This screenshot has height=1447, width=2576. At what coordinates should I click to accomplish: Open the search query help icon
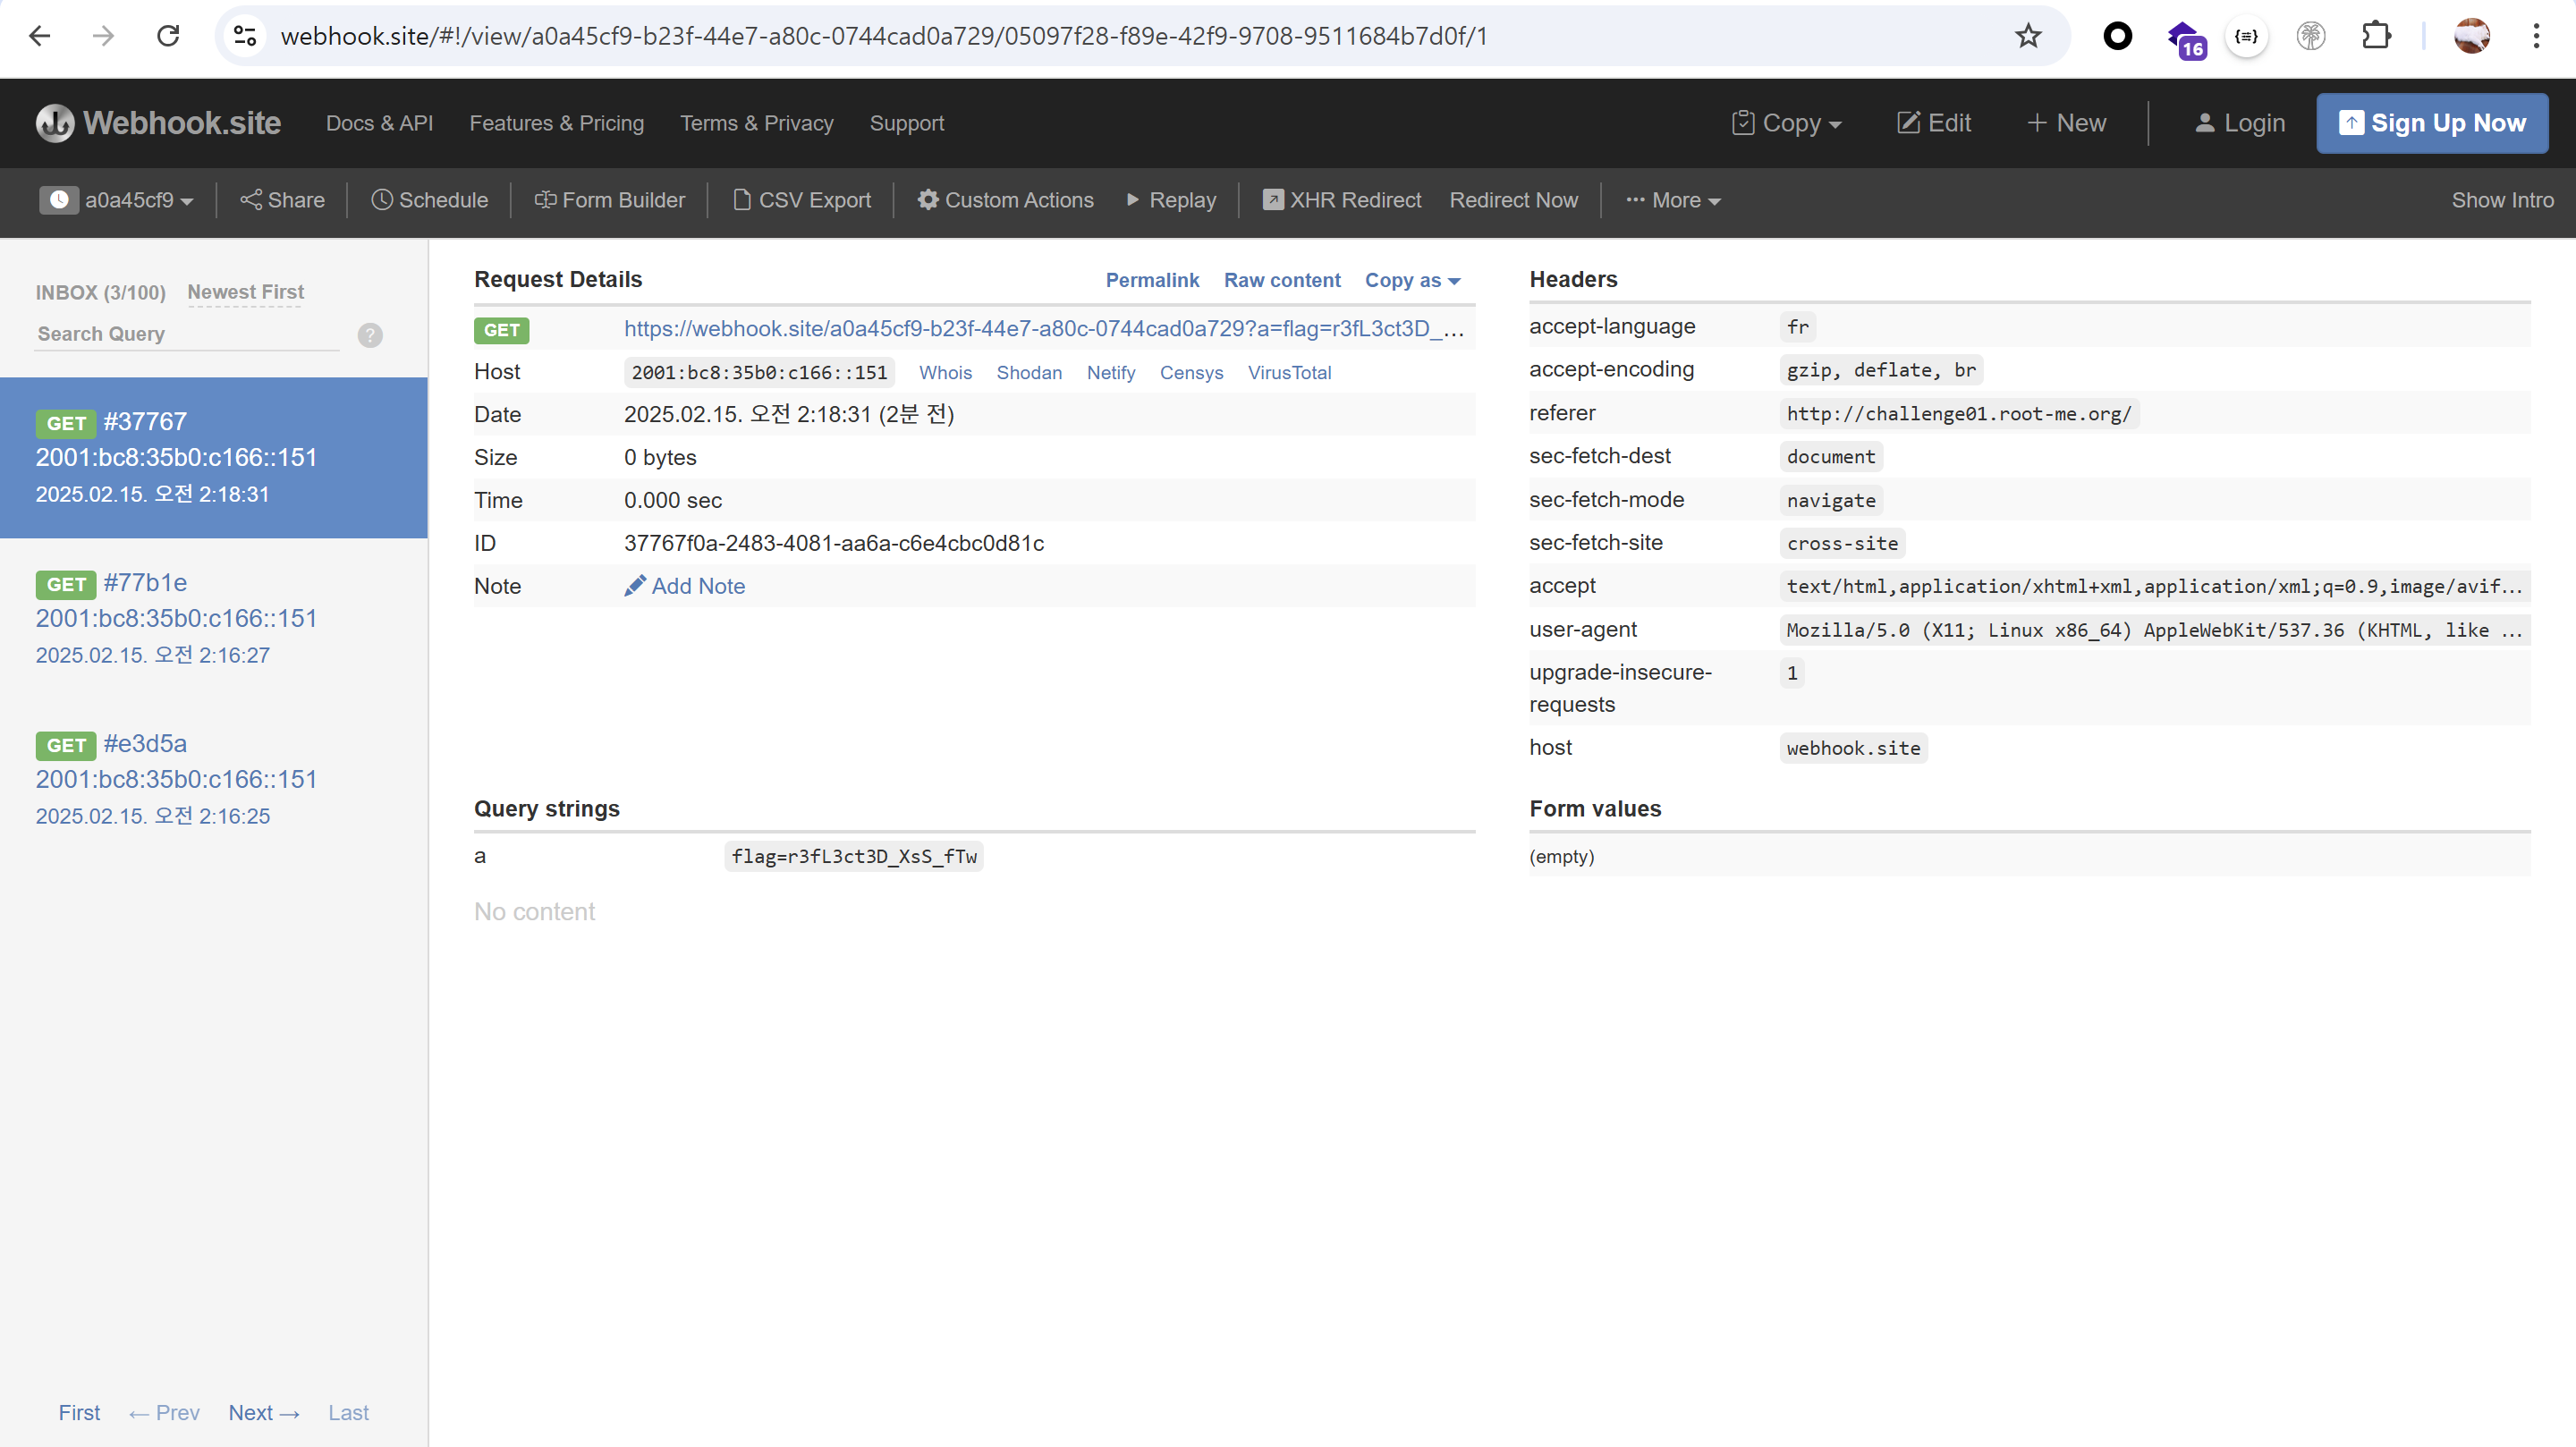click(x=370, y=335)
